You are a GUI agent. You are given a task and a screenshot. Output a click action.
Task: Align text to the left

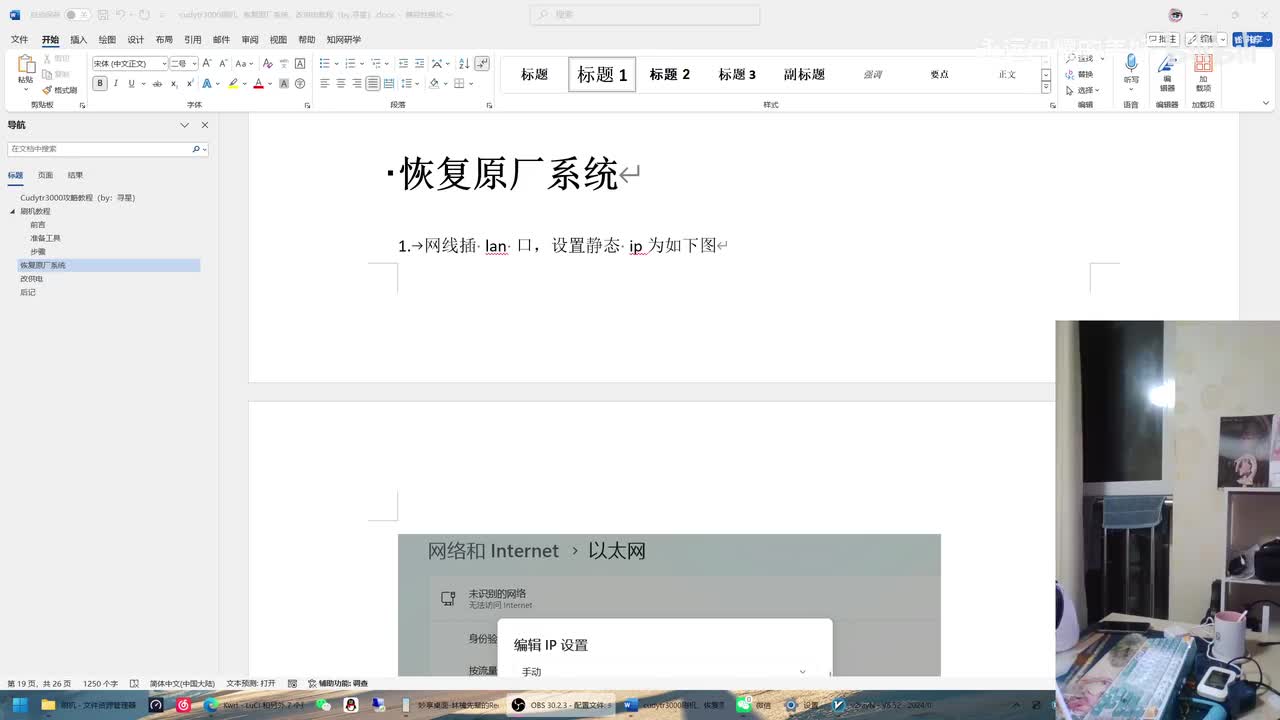tap(324, 84)
